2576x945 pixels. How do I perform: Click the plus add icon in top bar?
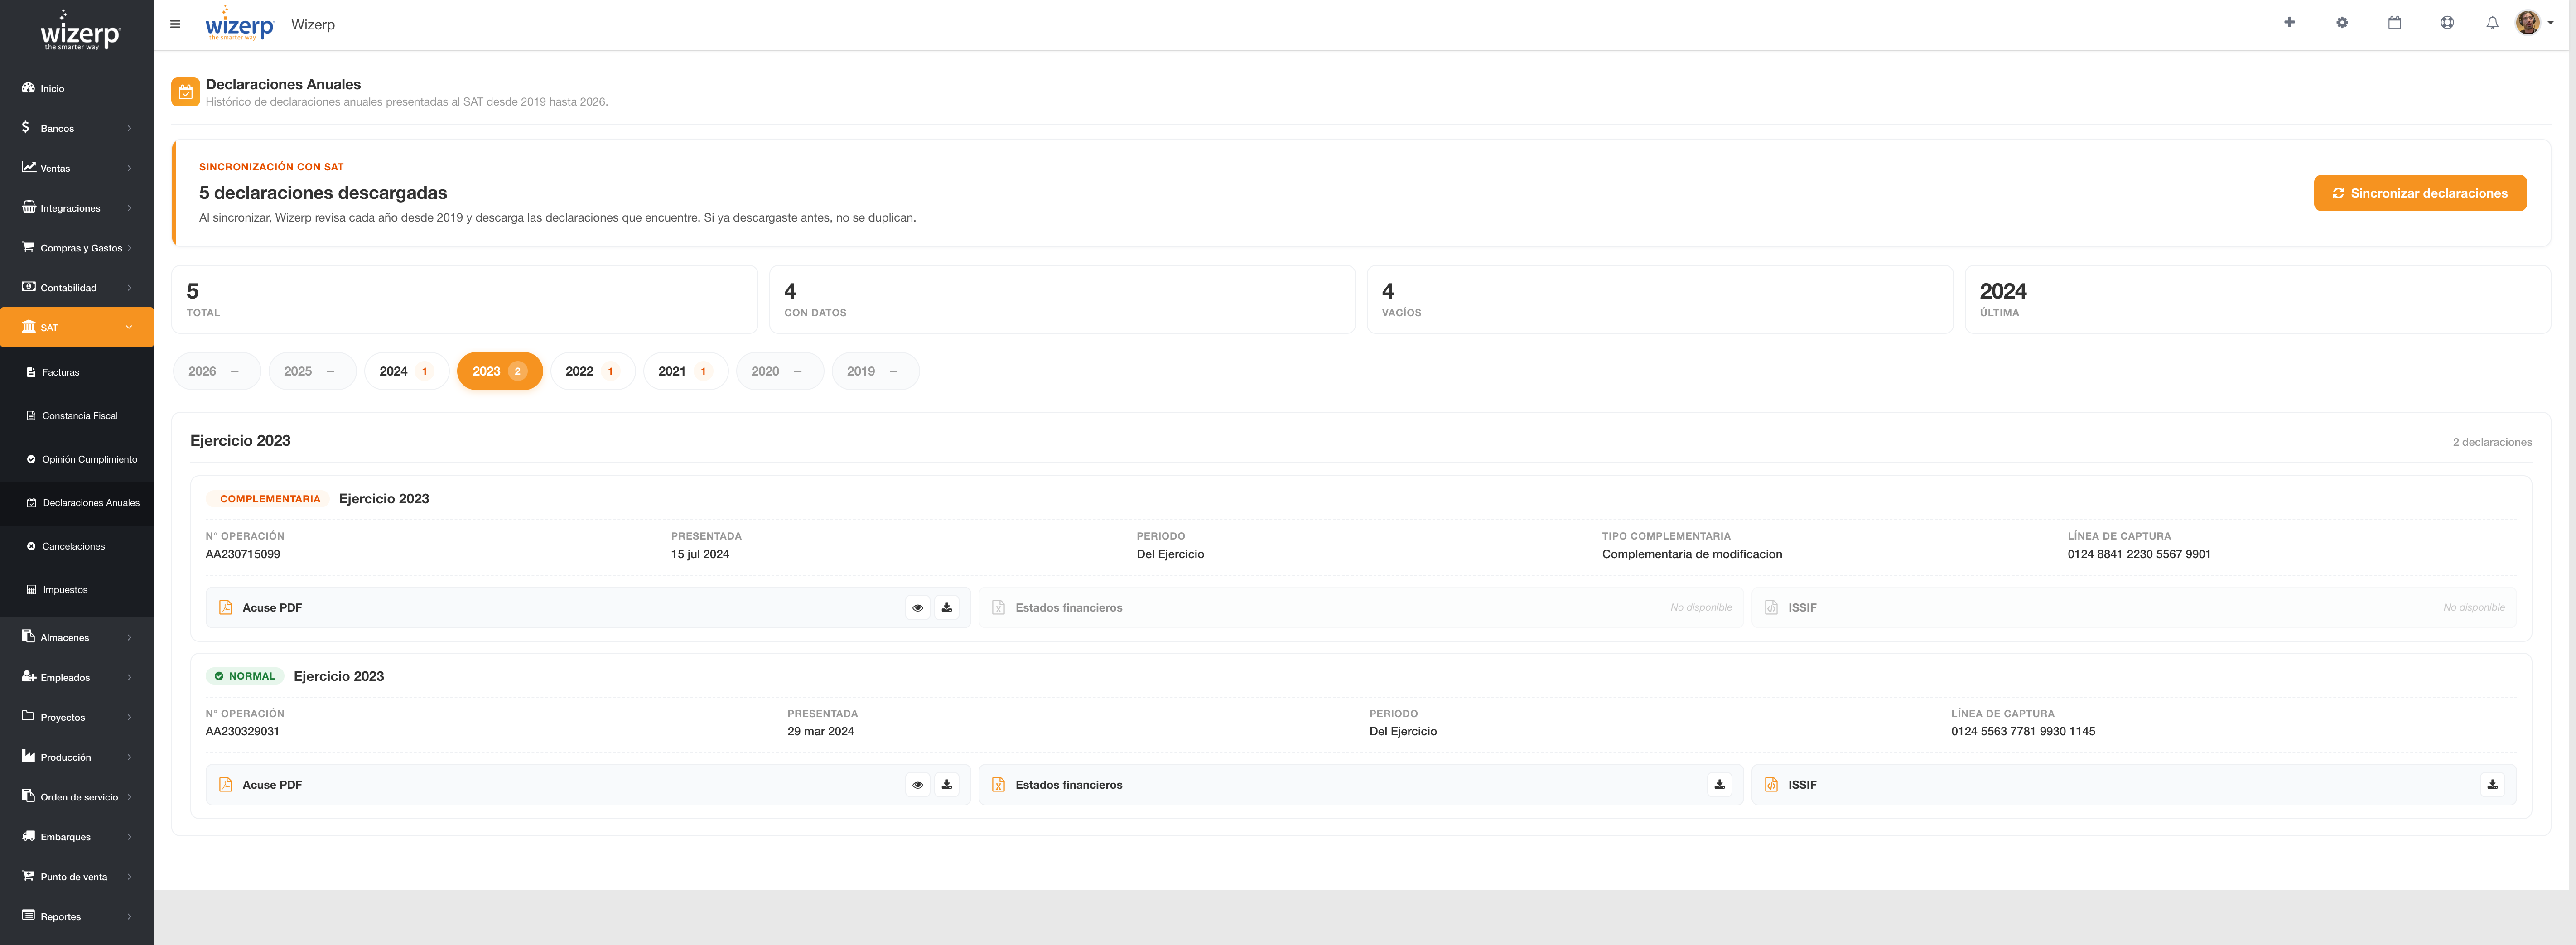pos(2289,22)
